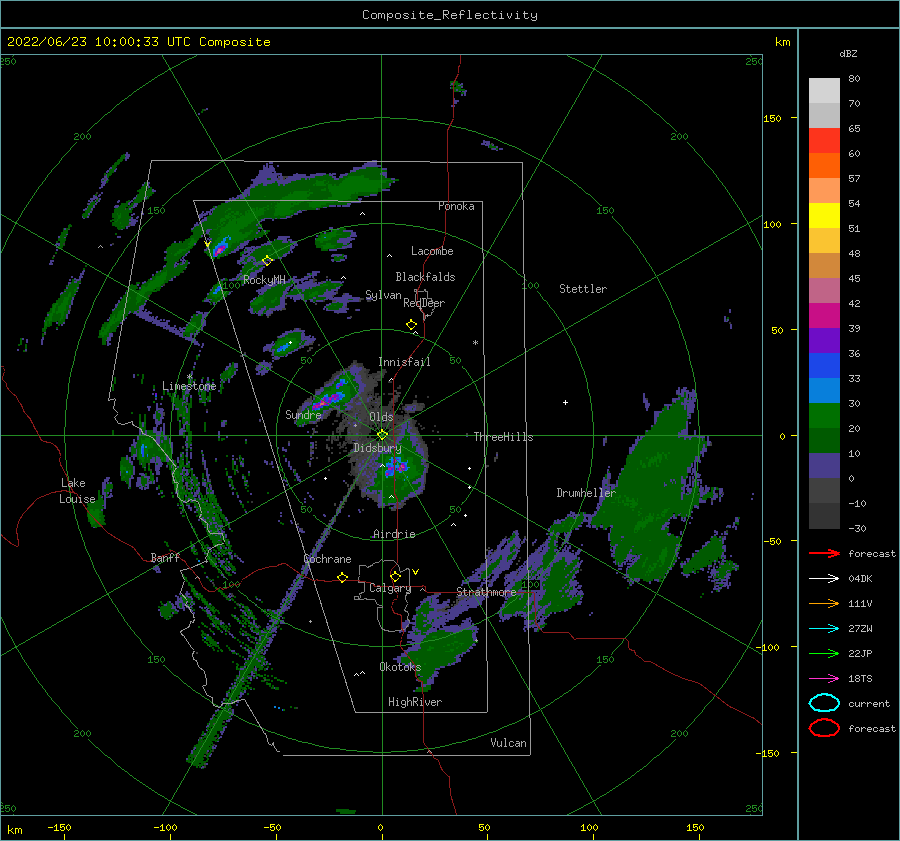Image resolution: width=900 pixels, height=841 pixels.
Task: Click the cyan current ellipse in legend
Action: [x=824, y=703]
